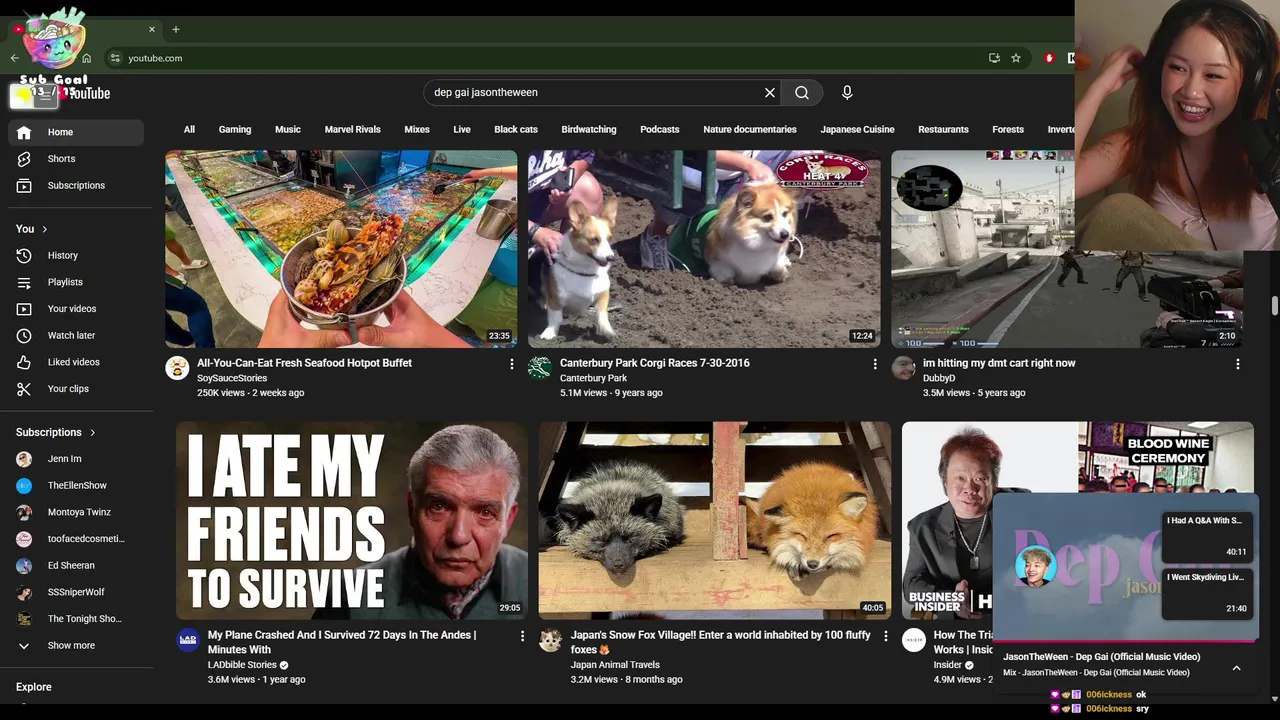Click the miniplayer red progress bar
The height and width of the screenshot is (720, 1280).
(1125, 641)
